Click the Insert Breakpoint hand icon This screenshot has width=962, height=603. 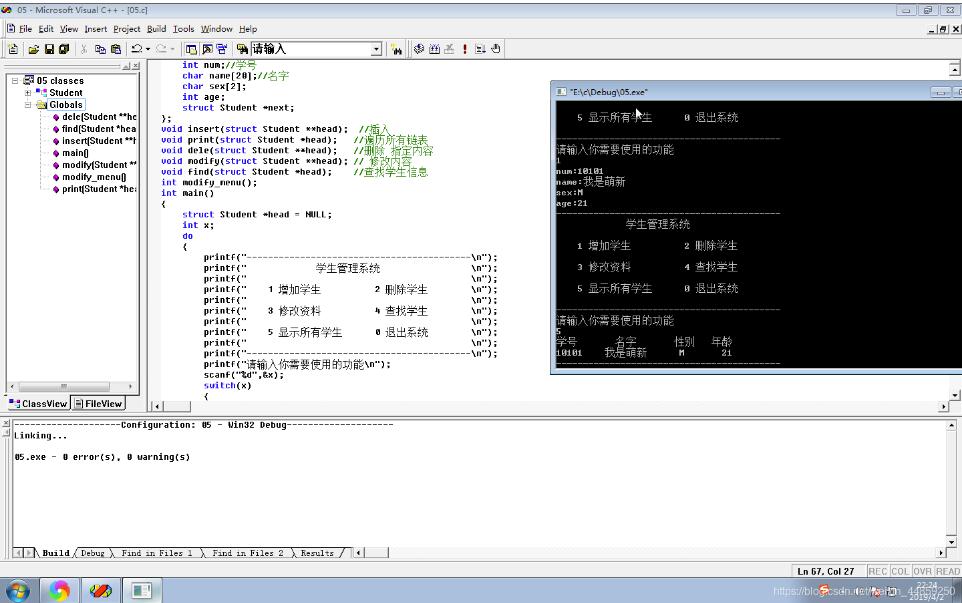tap(496, 49)
